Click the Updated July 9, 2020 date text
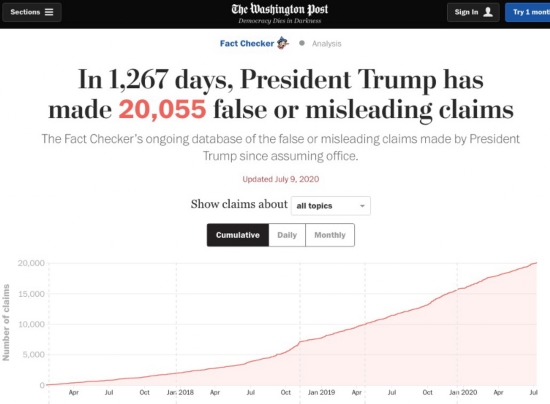 tap(281, 179)
